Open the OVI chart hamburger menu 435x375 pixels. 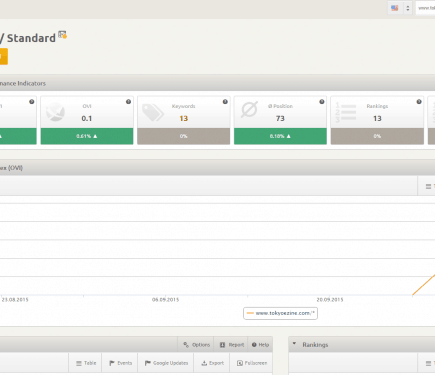[x=428, y=187]
